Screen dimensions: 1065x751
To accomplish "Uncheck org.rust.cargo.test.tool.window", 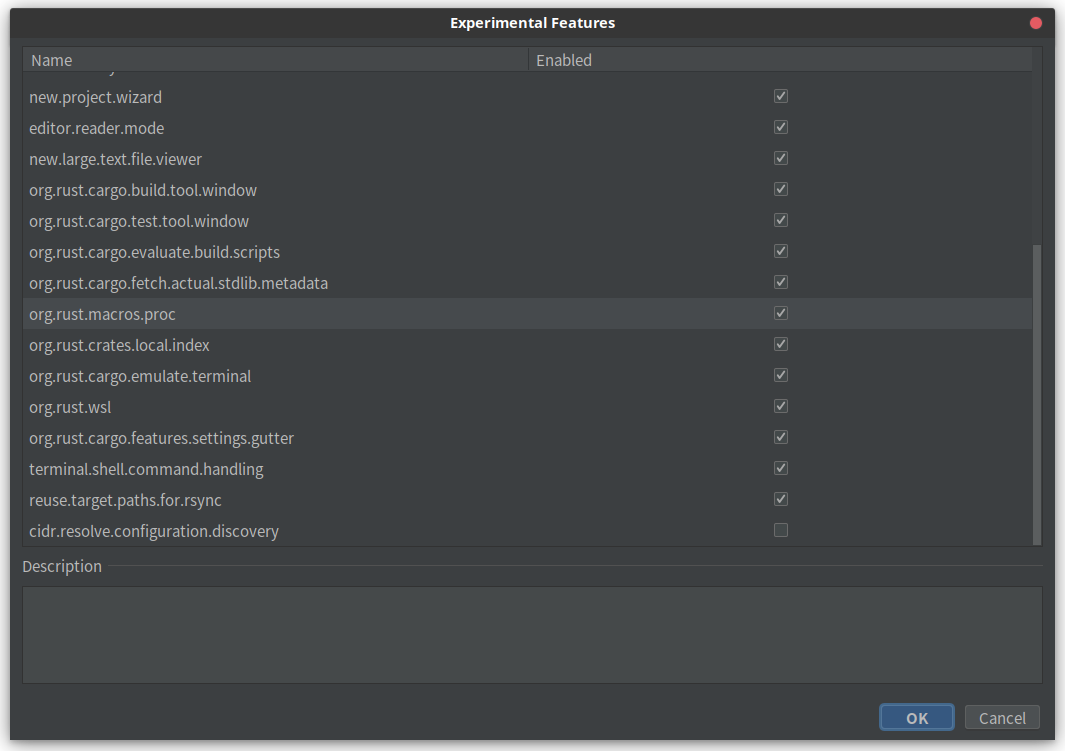I will click(x=780, y=219).
